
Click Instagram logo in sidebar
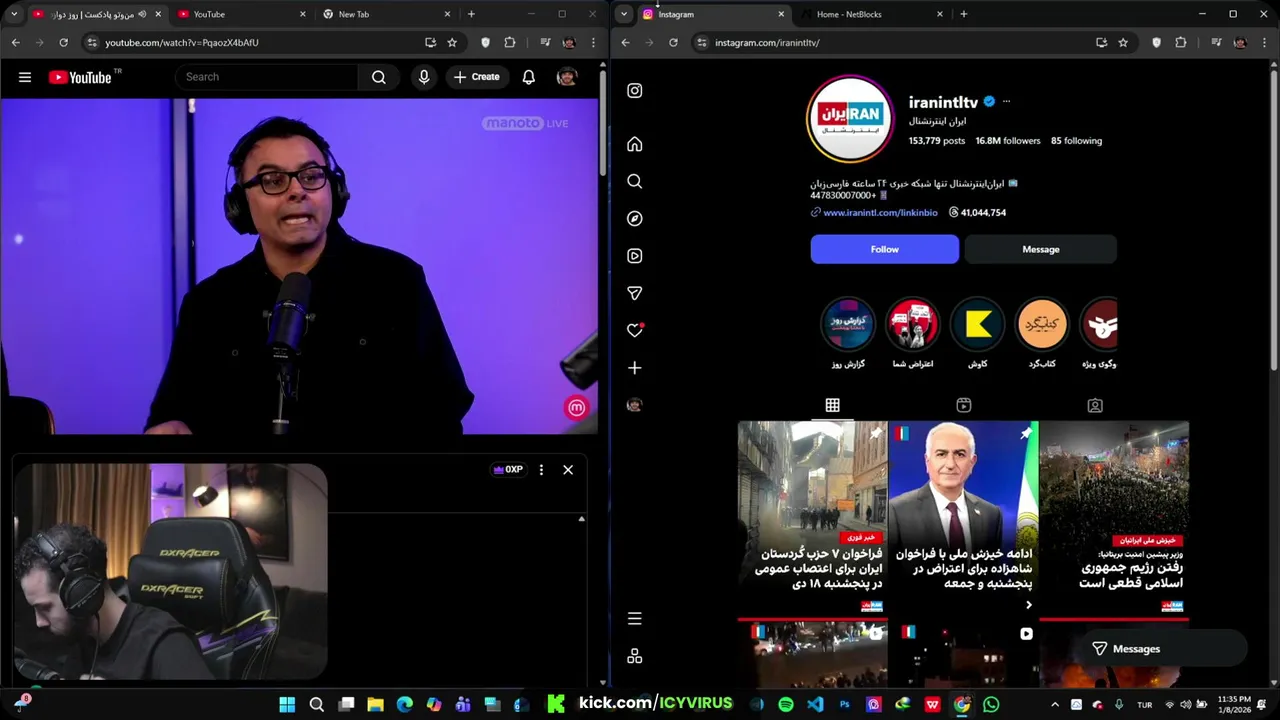pos(634,91)
